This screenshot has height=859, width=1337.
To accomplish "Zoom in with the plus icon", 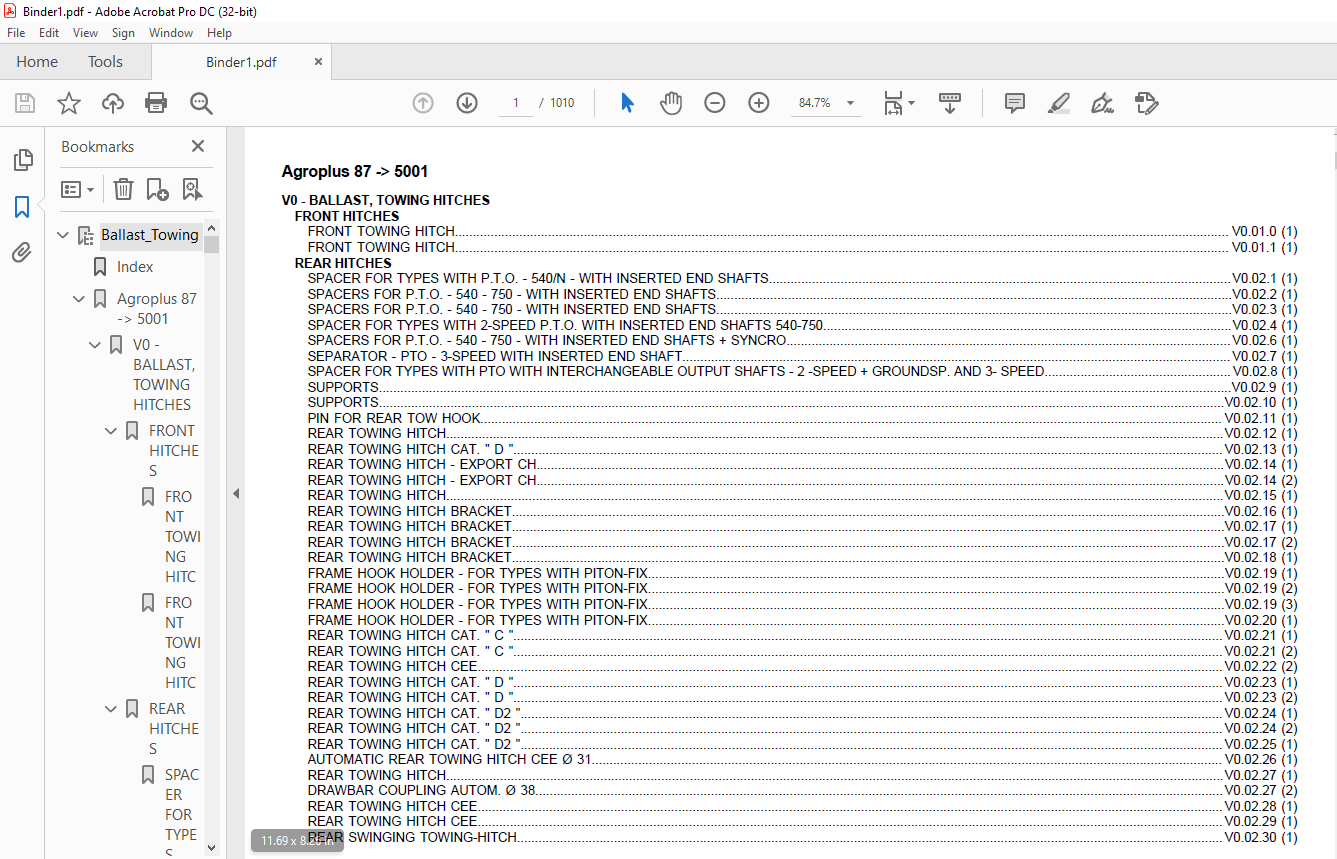I will click(x=759, y=103).
